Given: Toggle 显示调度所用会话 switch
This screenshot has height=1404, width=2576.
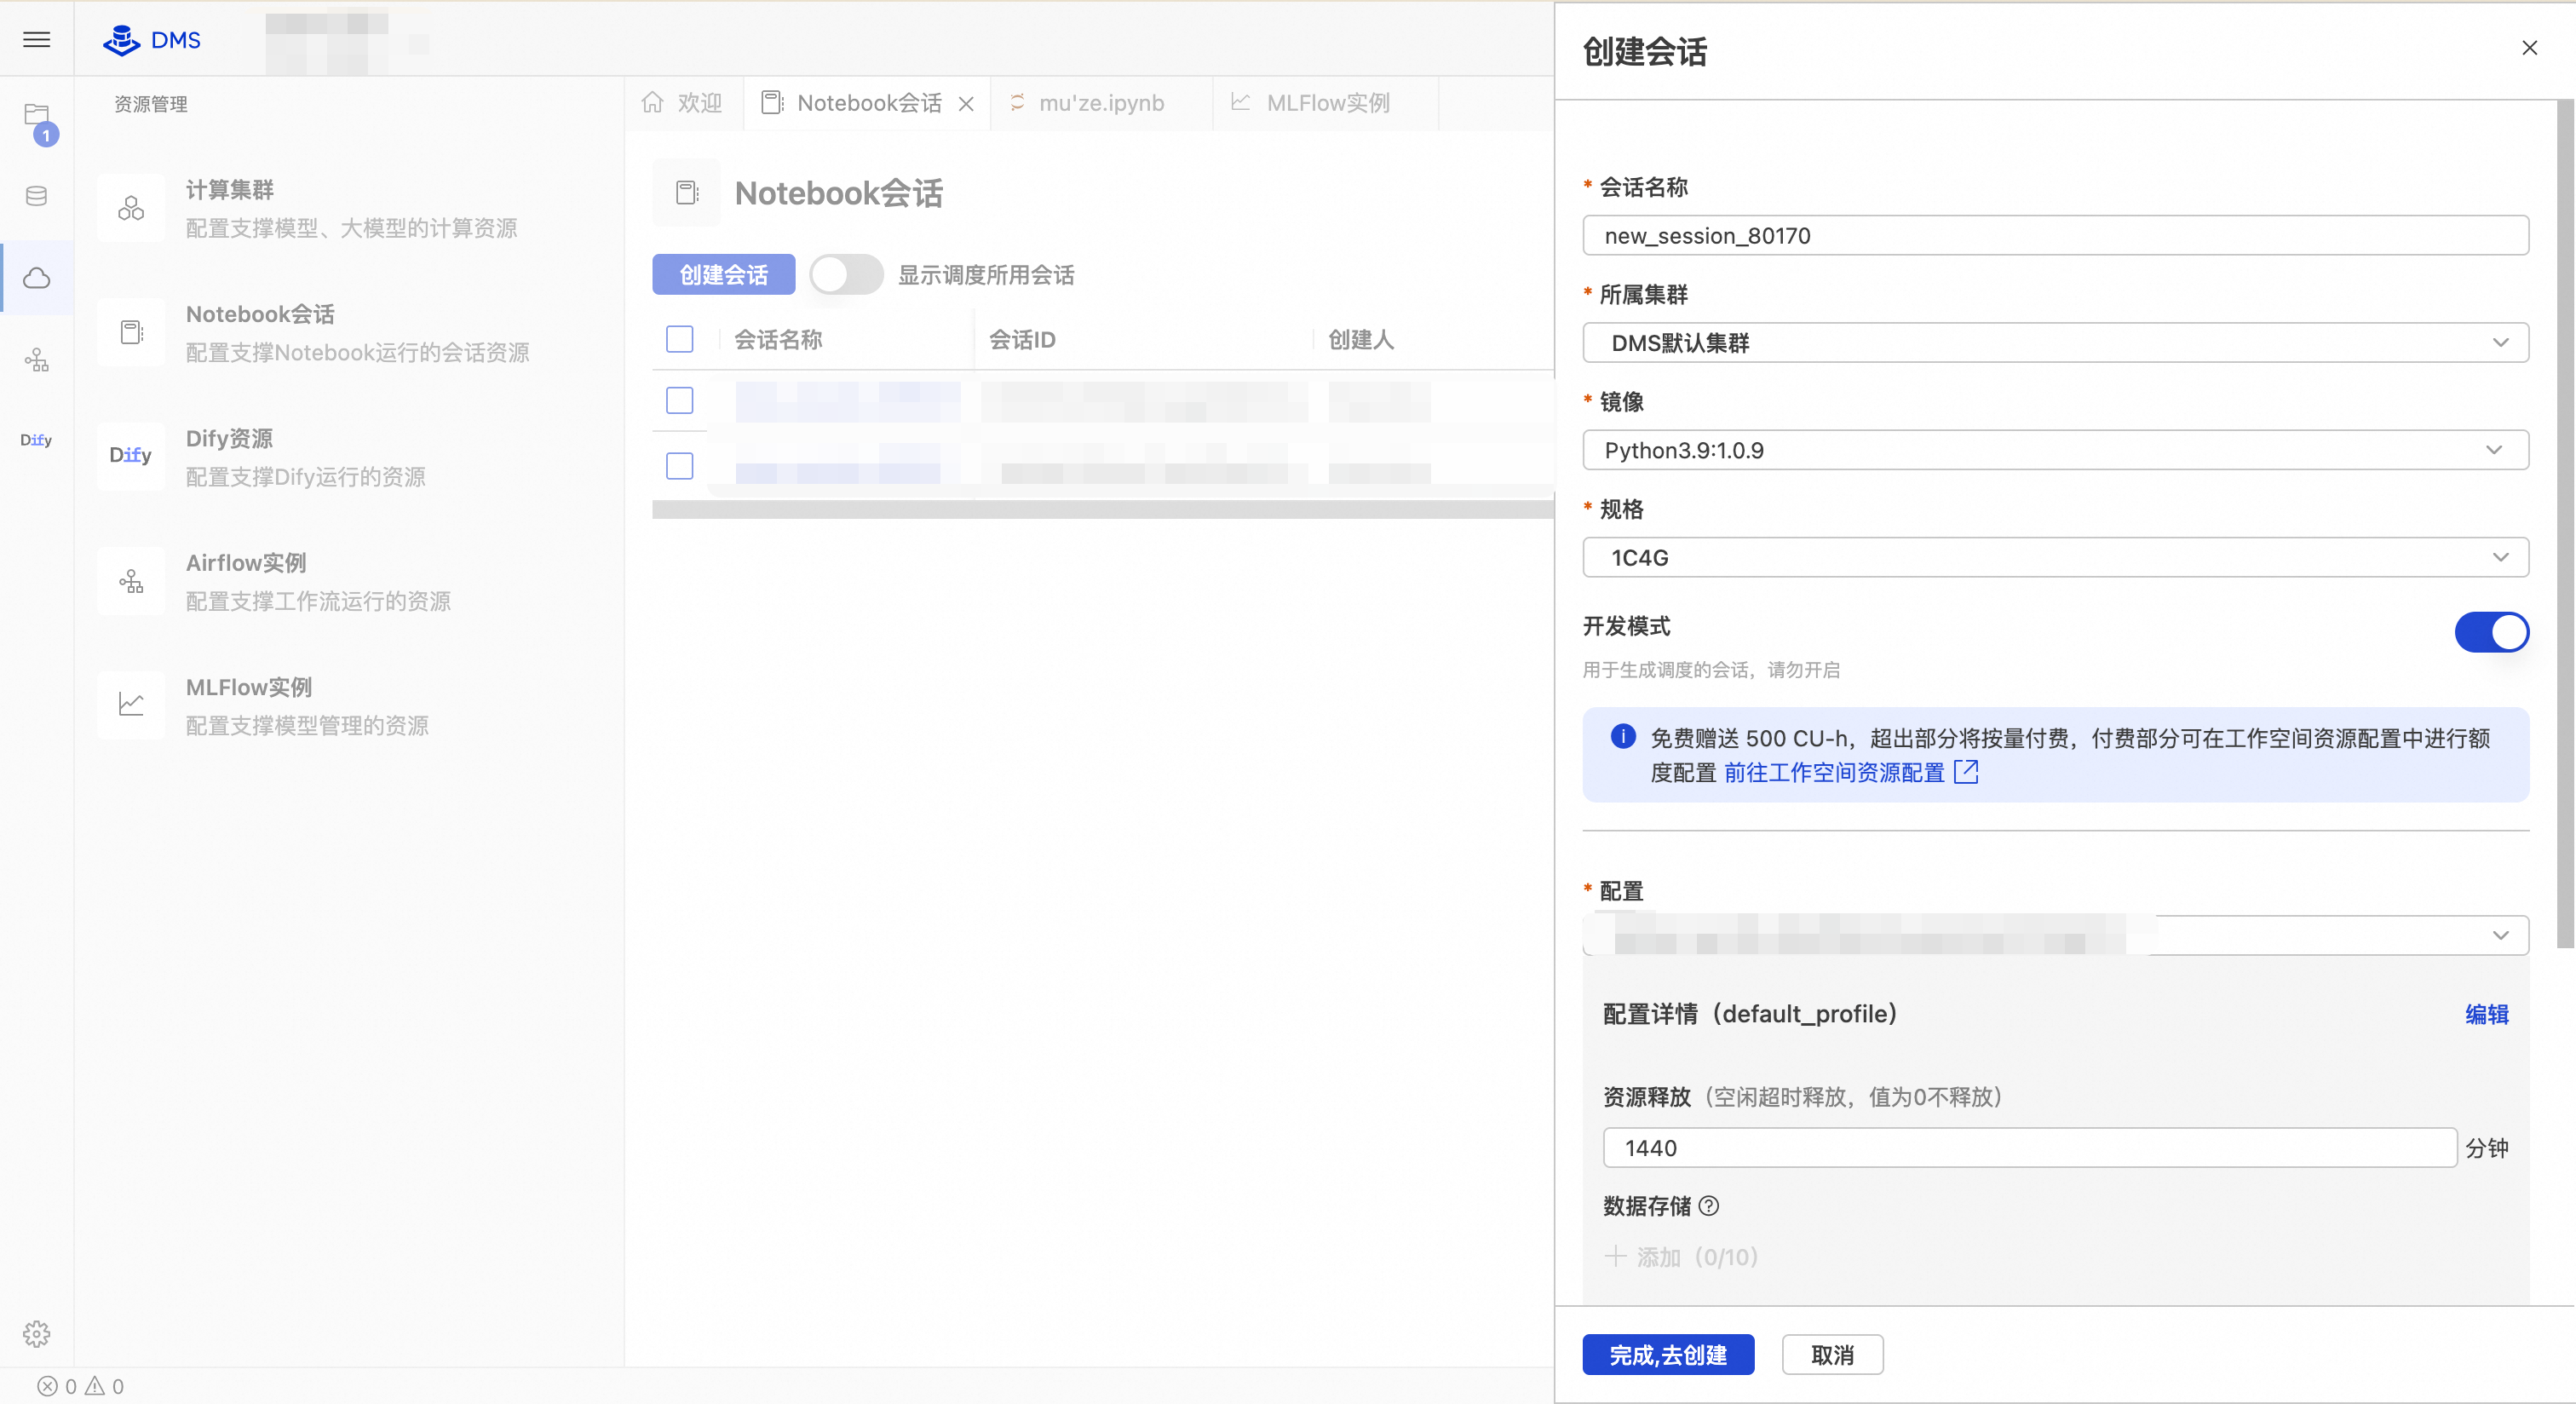Looking at the screenshot, I should (x=845, y=275).
